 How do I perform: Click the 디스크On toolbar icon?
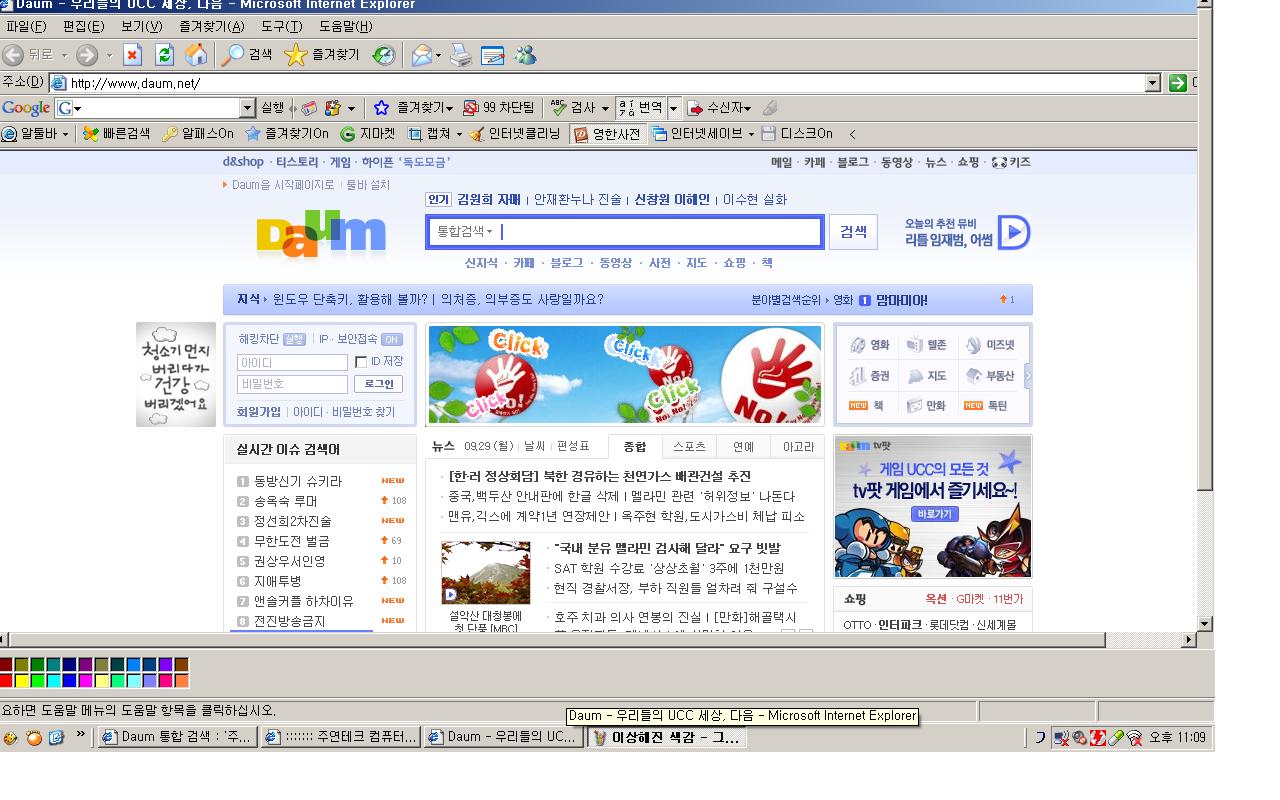coord(768,133)
